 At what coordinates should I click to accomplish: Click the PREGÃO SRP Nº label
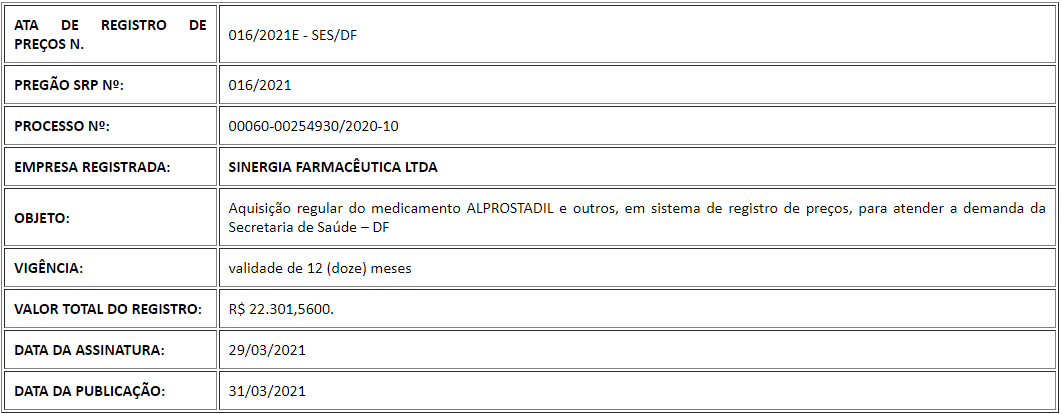(x=69, y=85)
